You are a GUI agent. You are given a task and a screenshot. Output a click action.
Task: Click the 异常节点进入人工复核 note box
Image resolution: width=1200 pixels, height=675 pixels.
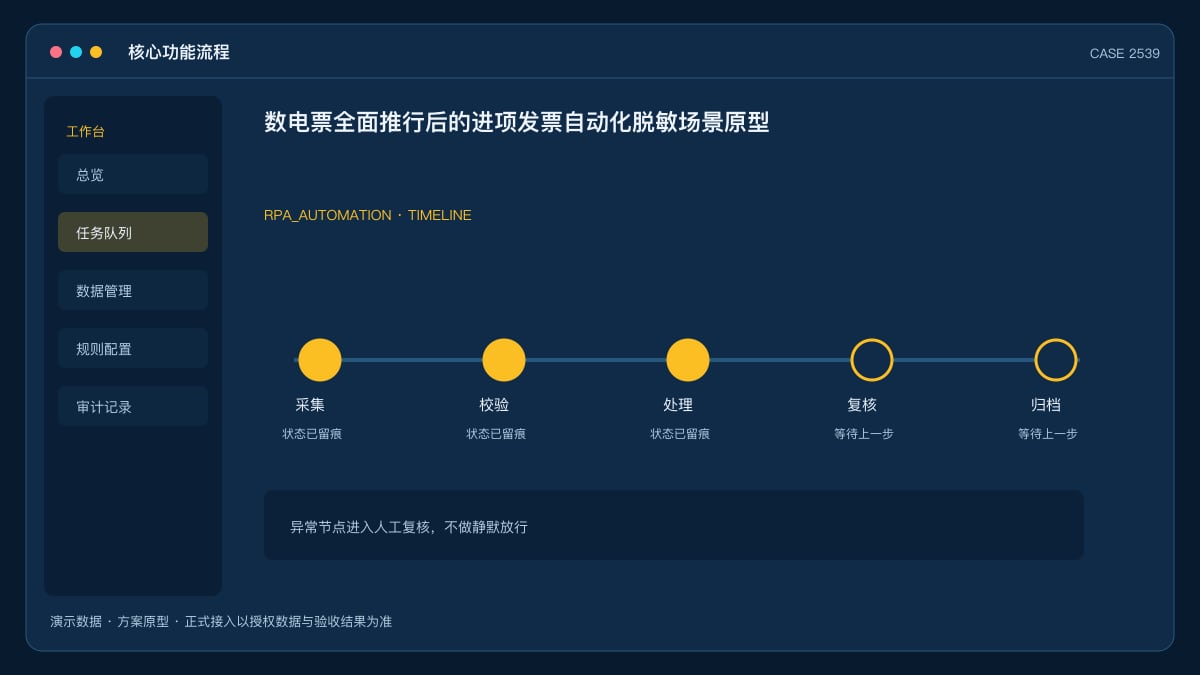pos(674,525)
